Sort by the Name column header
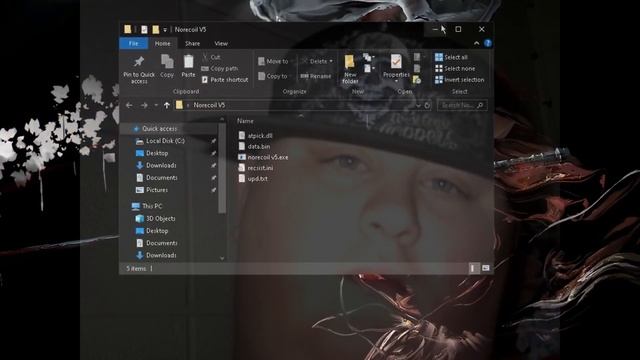640x360 pixels. 245,121
